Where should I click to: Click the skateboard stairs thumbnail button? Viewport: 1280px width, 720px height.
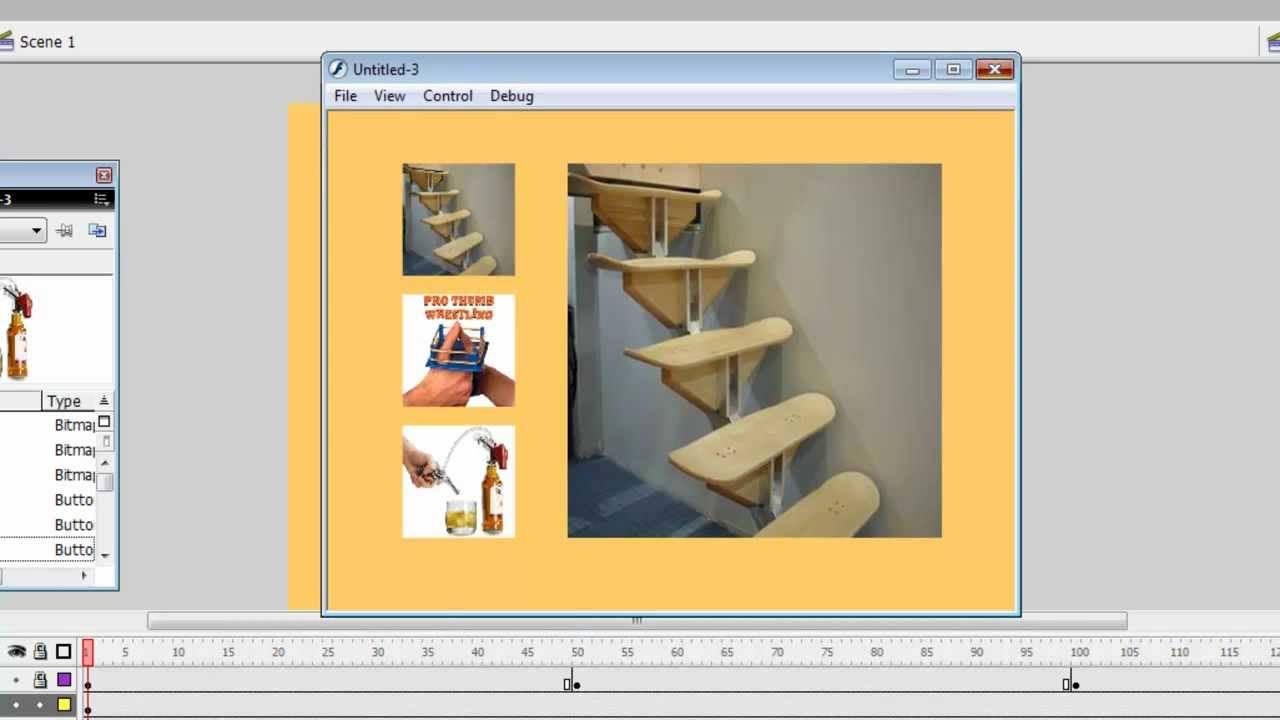point(458,220)
